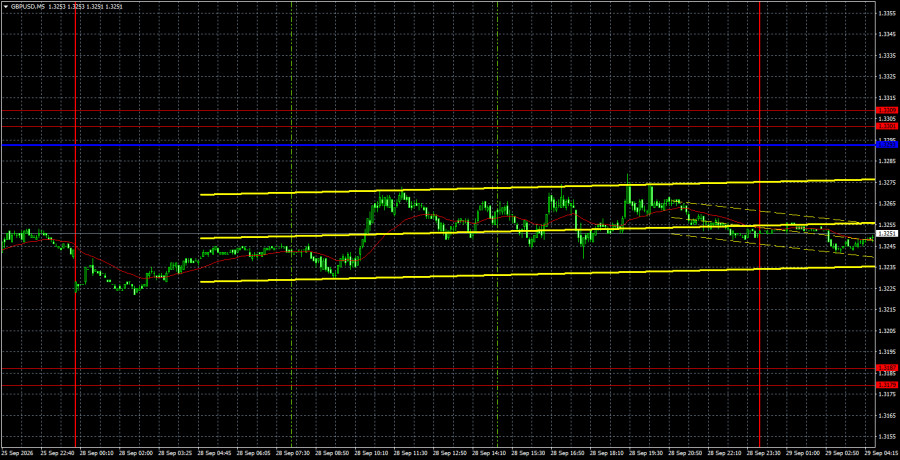The width and height of the screenshot is (900, 460).
Task: Open the triangle menu beside GBPUSD,M5 title
Action: [x=5, y=6]
